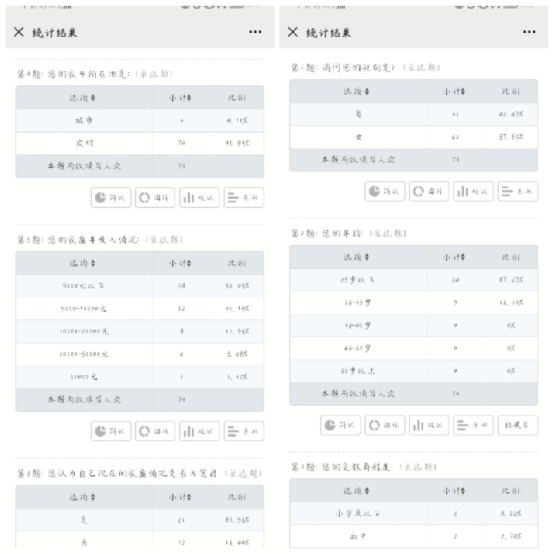The width and height of the screenshot is (553, 553).
Task: Sort 小计 count column in age question 2 table
Action: point(454,257)
